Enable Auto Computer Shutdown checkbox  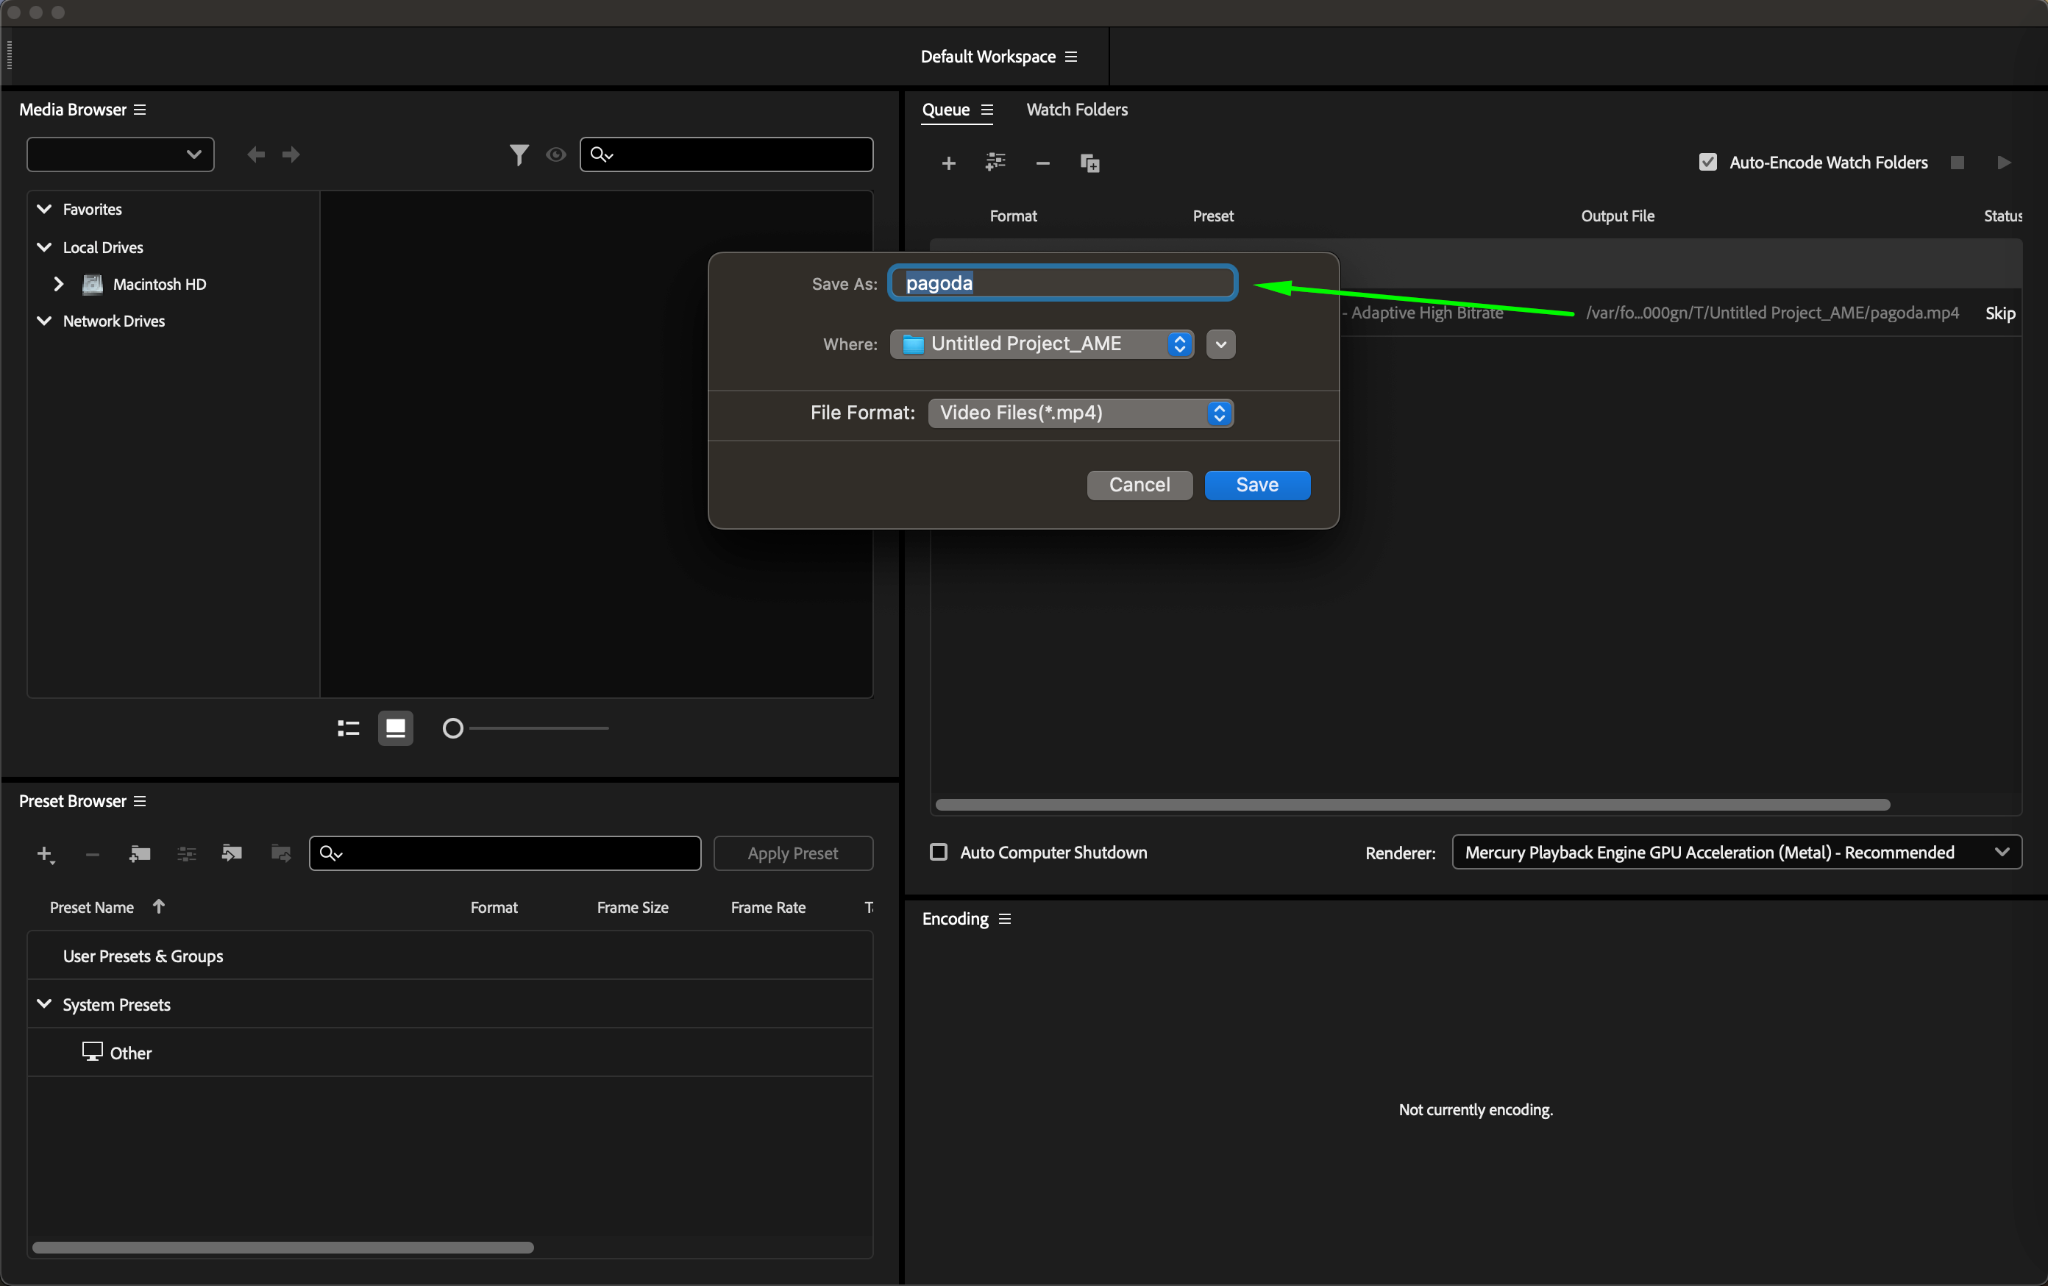coord(938,852)
